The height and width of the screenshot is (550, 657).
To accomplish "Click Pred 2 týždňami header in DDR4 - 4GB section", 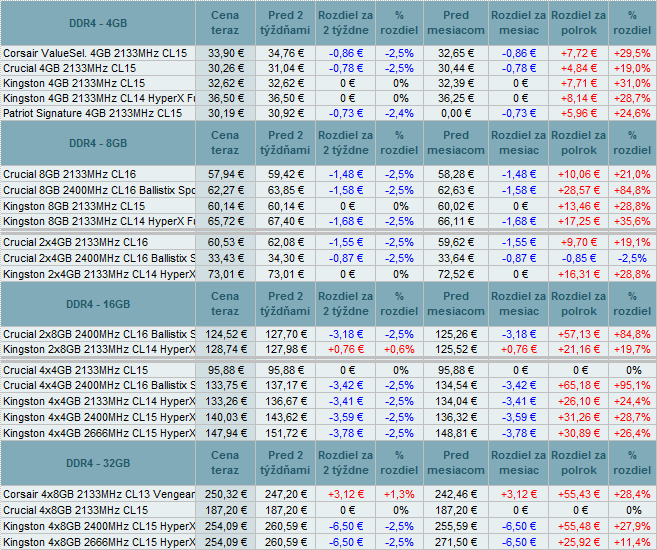I will (x=285, y=23).
